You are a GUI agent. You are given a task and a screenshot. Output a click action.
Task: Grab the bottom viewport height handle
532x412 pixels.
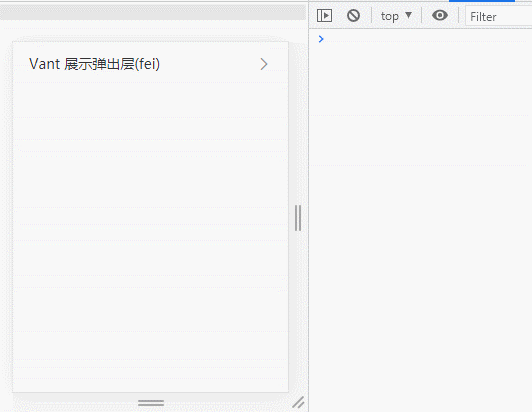tap(151, 403)
